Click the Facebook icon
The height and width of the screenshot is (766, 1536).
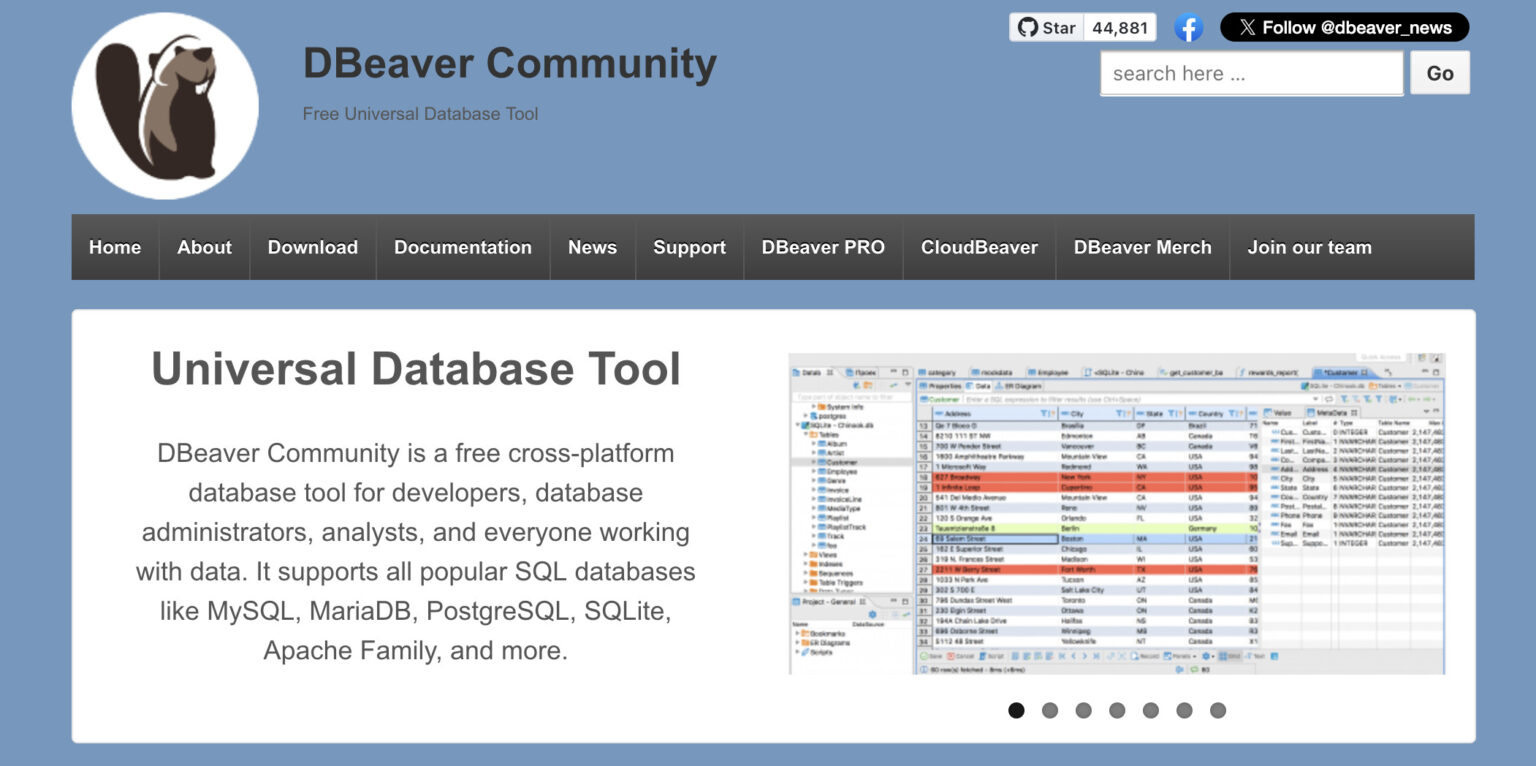pos(1189,27)
